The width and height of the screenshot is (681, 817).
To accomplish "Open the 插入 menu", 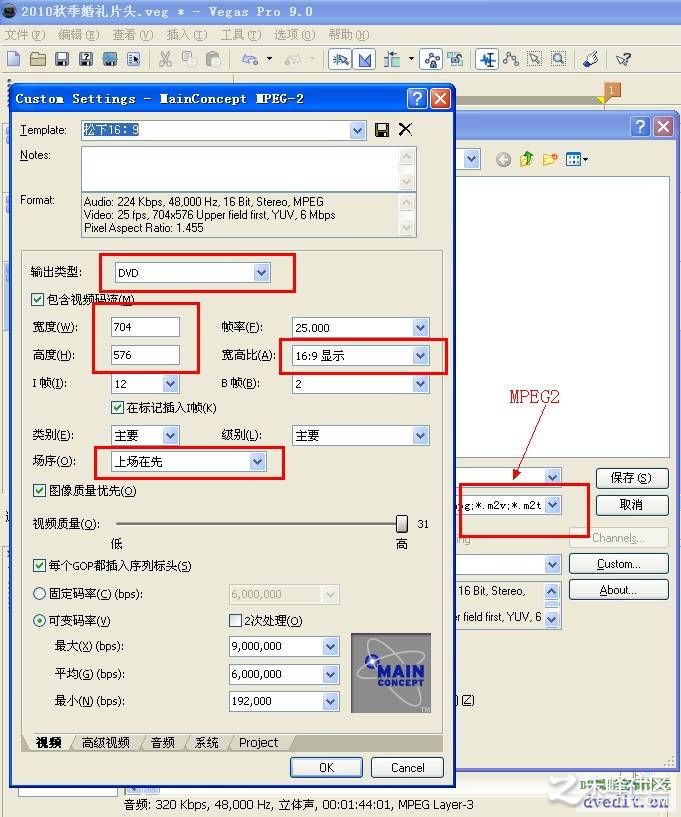I will [187, 35].
